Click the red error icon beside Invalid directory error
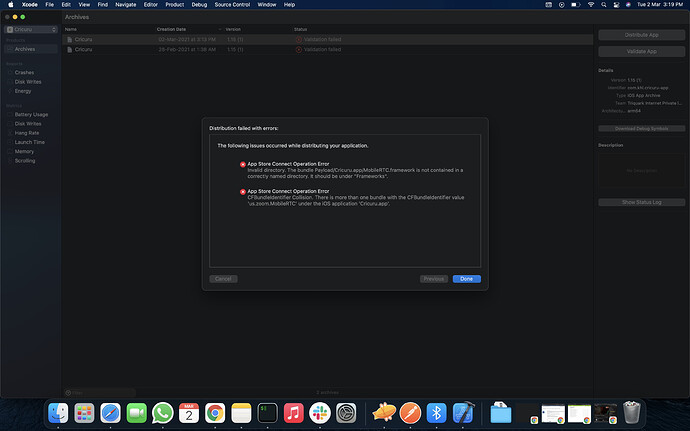This screenshot has width=690, height=431. point(242,164)
